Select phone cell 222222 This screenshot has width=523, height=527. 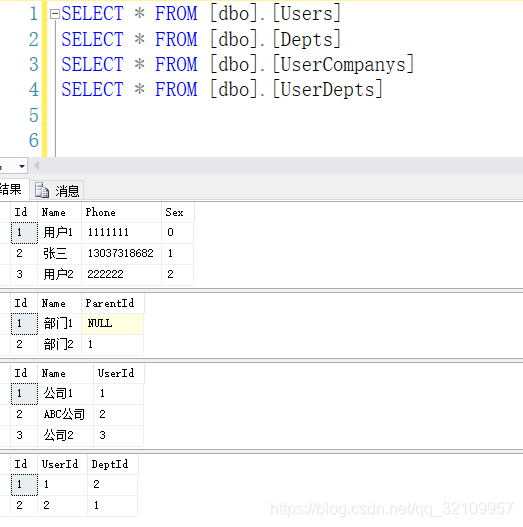121,275
